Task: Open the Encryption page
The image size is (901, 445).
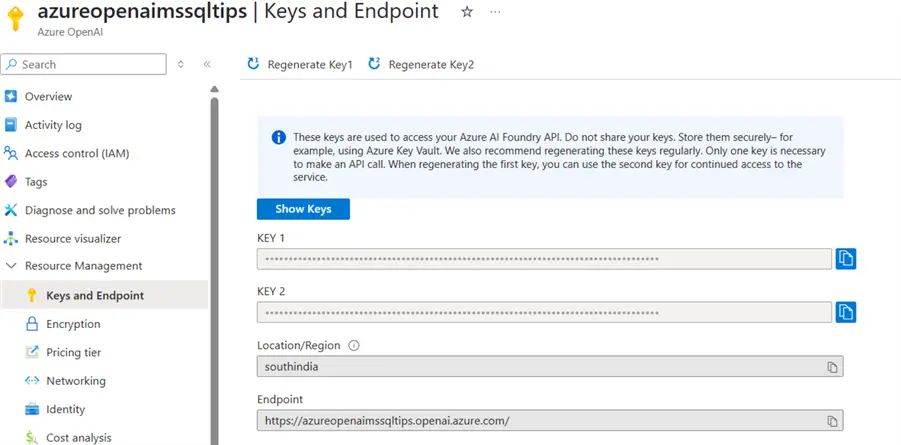Action: (74, 324)
